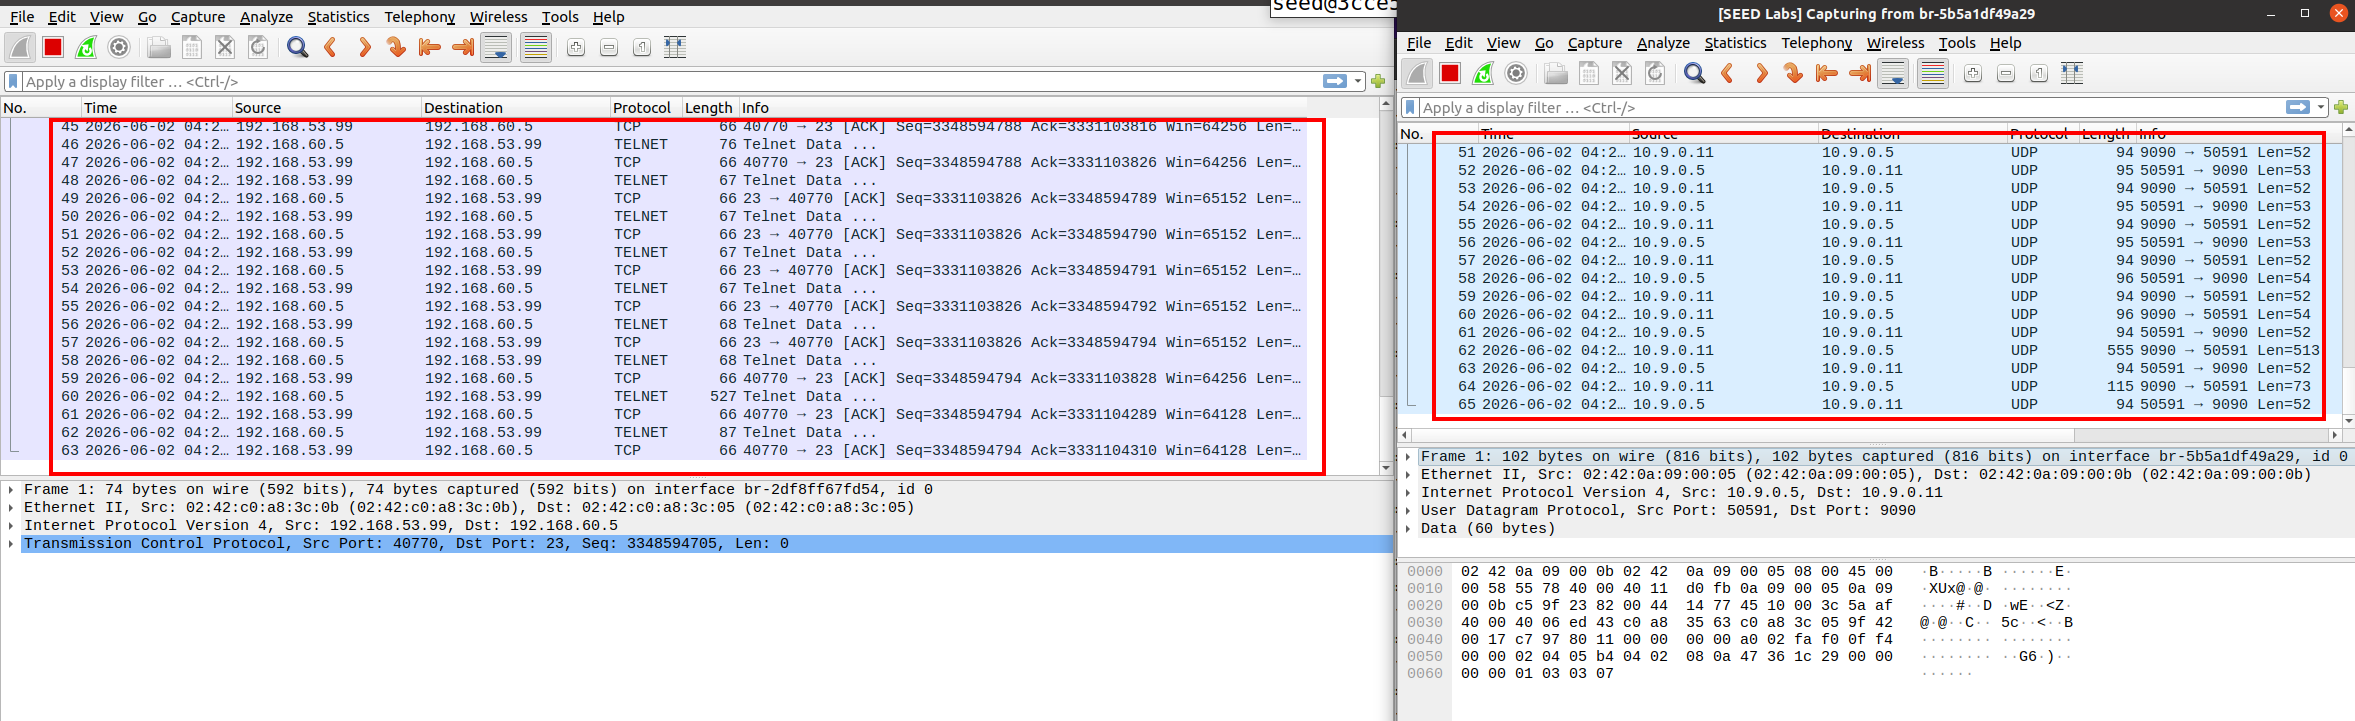Open Telephony menu in left window
This screenshot has height=721, width=2355.
pyautogui.click(x=420, y=17)
